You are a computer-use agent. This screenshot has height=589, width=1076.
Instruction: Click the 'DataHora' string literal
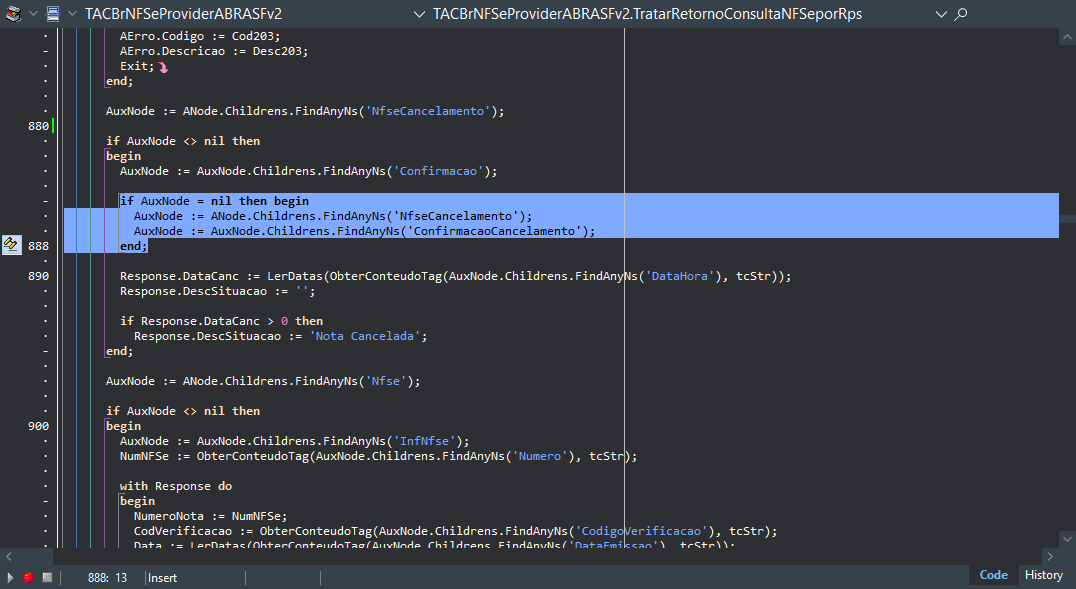coord(679,276)
